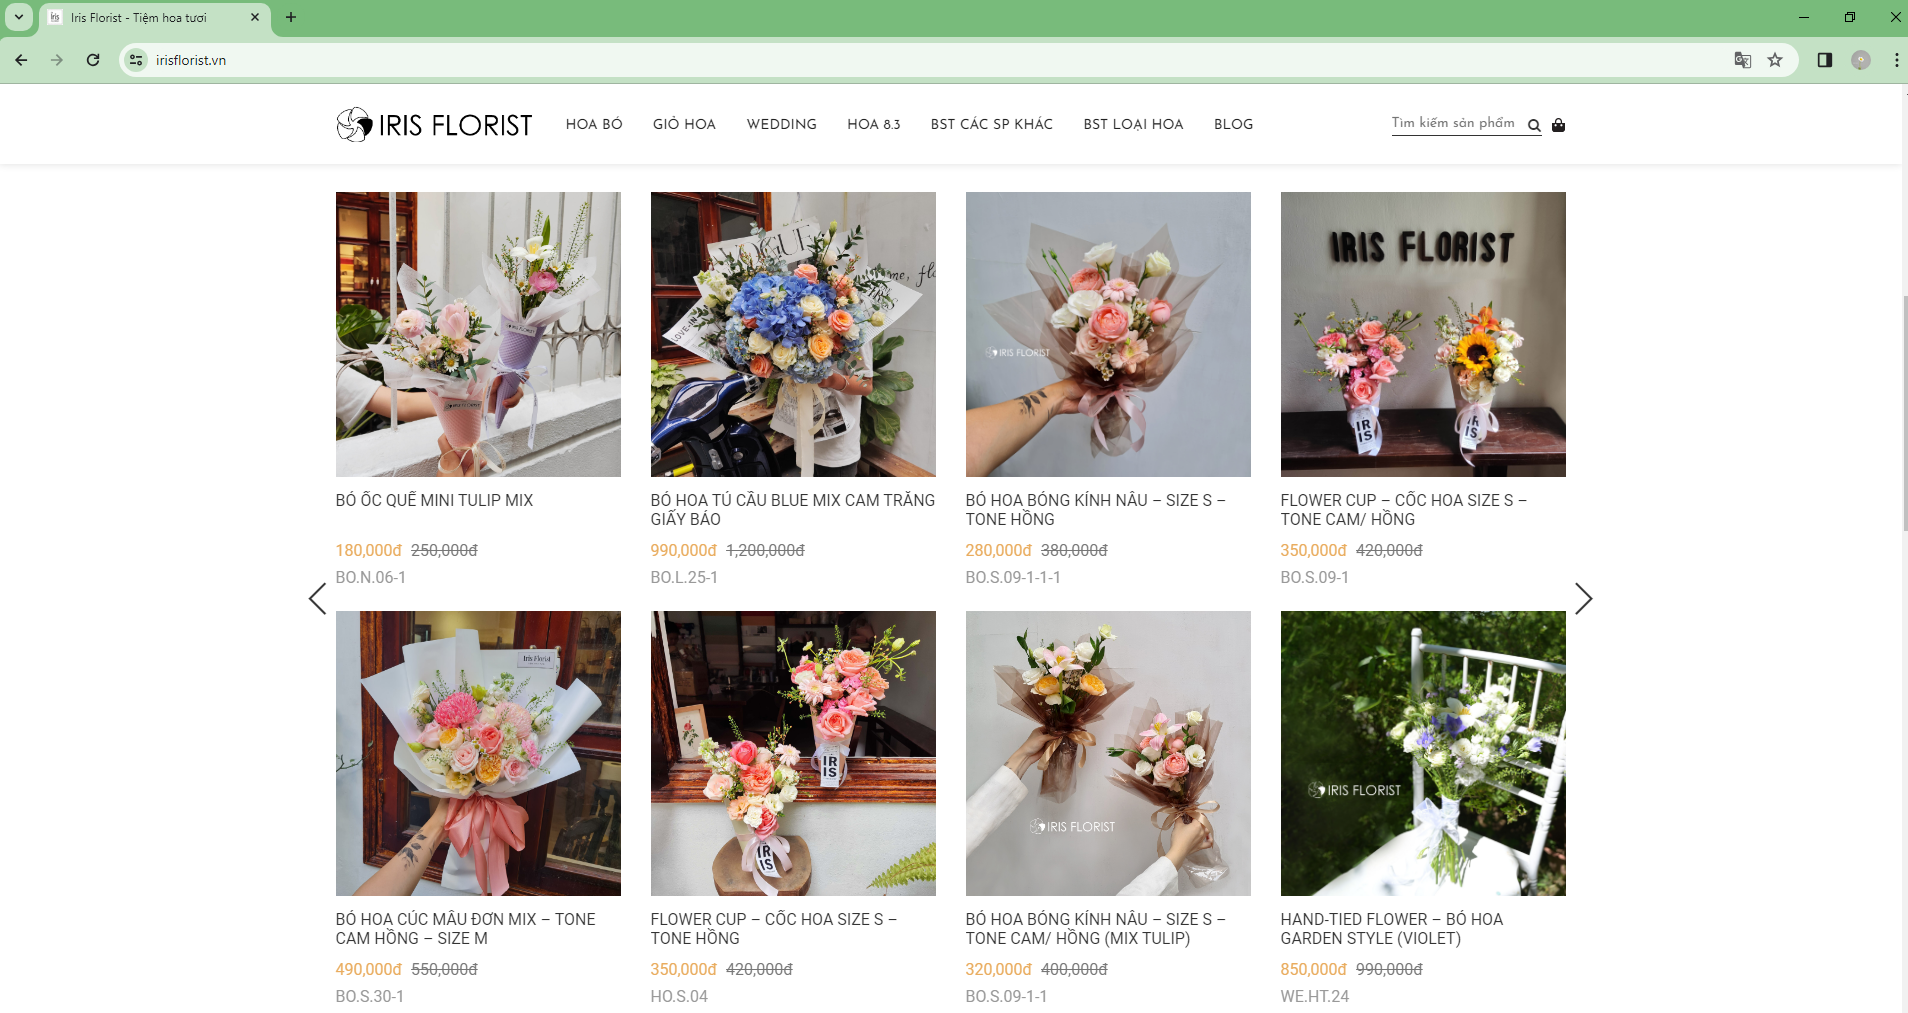Screen dimensions: 1908x1013
Task: Toggle Google Translate for this page
Action: coord(1743,60)
